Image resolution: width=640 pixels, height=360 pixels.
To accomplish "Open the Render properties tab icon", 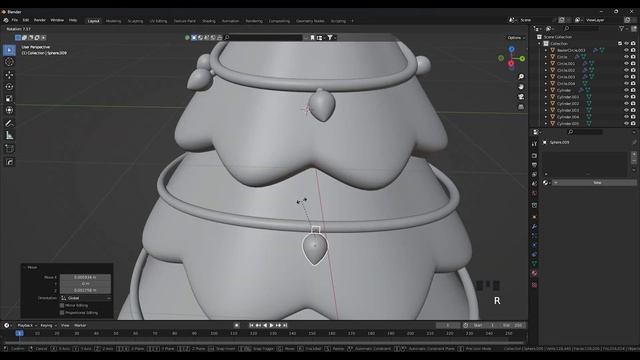I will pyautogui.click(x=534, y=156).
